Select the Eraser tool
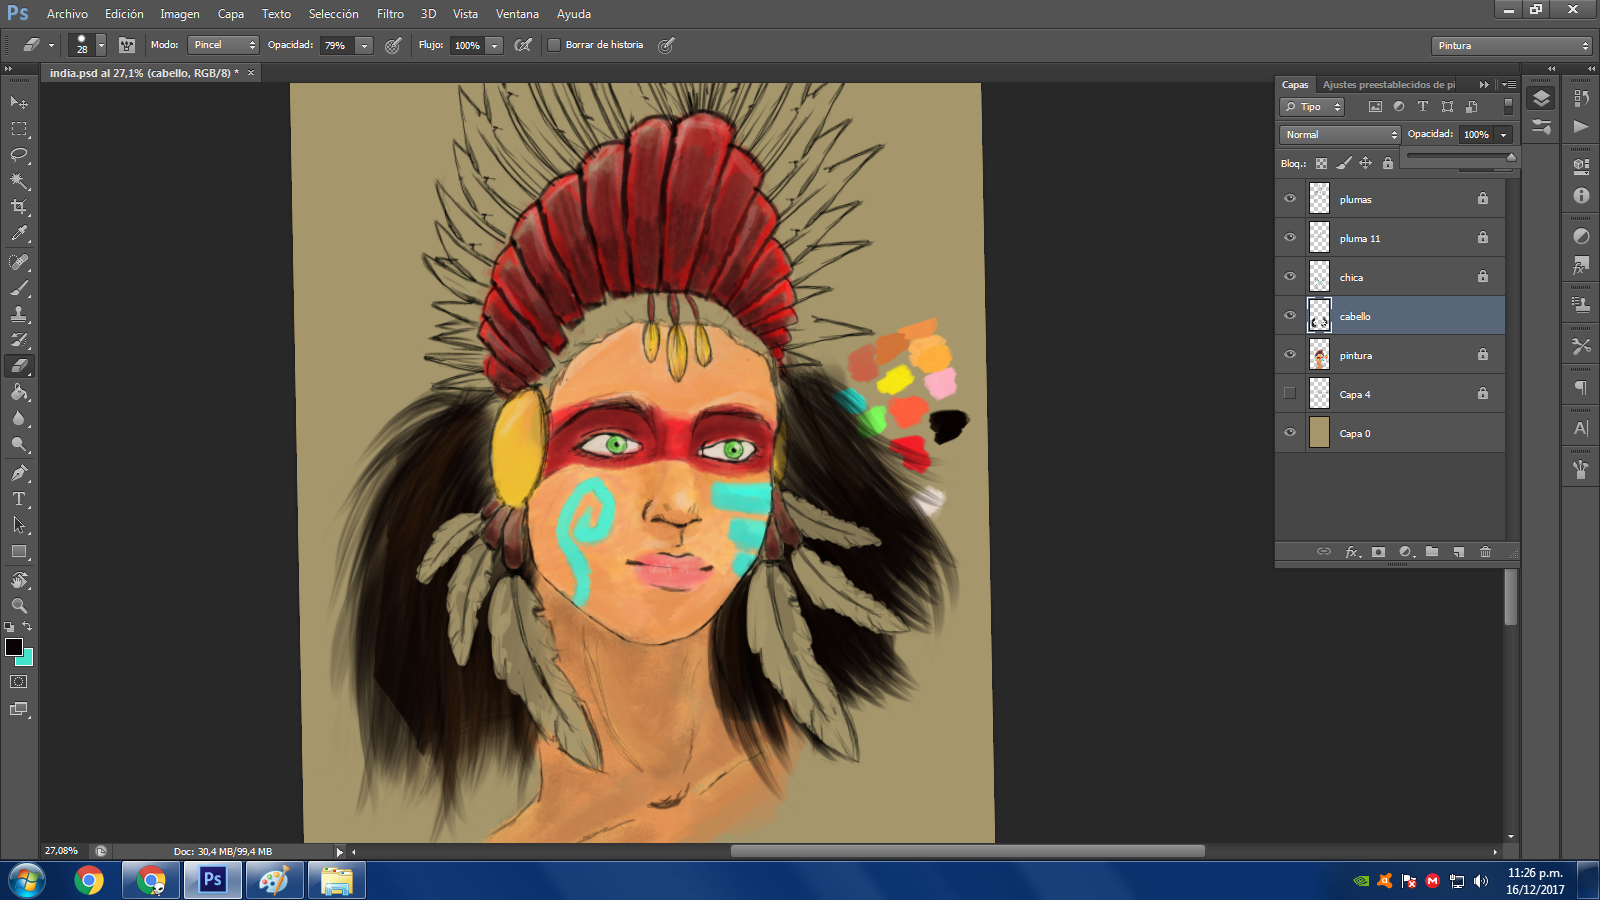This screenshot has width=1600, height=900. click(x=19, y=366)
